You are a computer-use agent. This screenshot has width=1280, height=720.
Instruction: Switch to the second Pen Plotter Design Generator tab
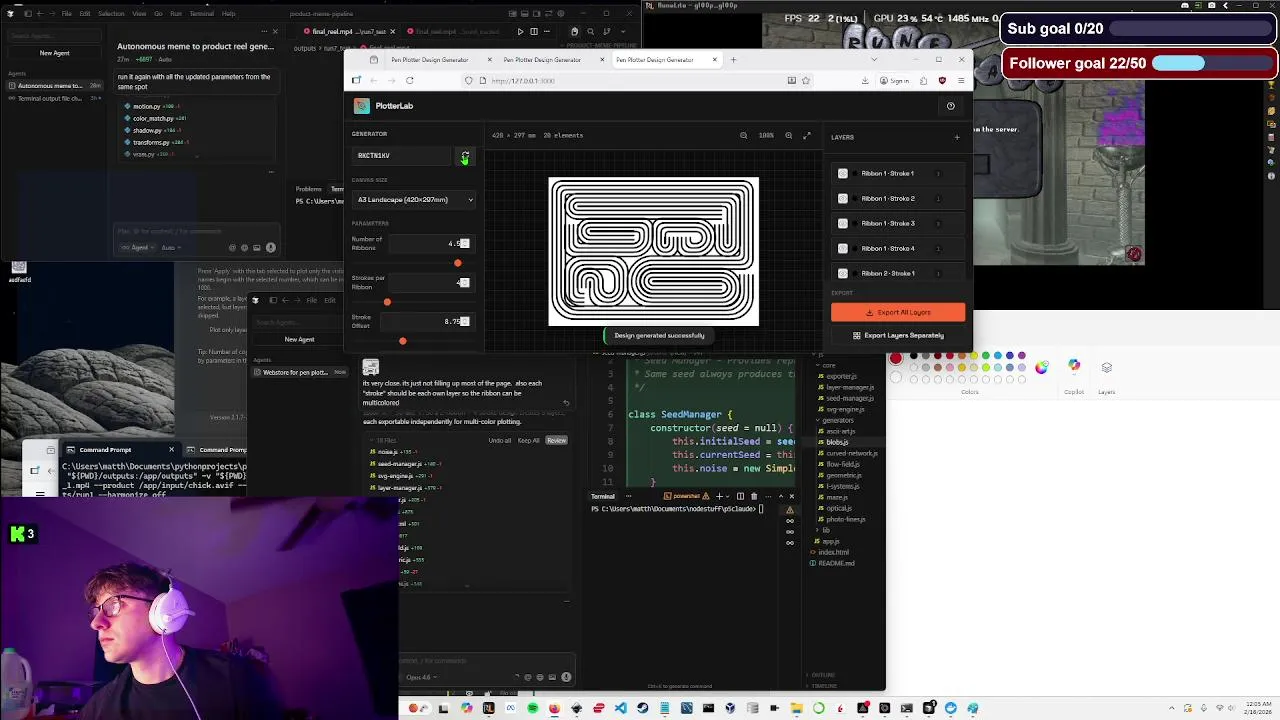coord(541,60)
